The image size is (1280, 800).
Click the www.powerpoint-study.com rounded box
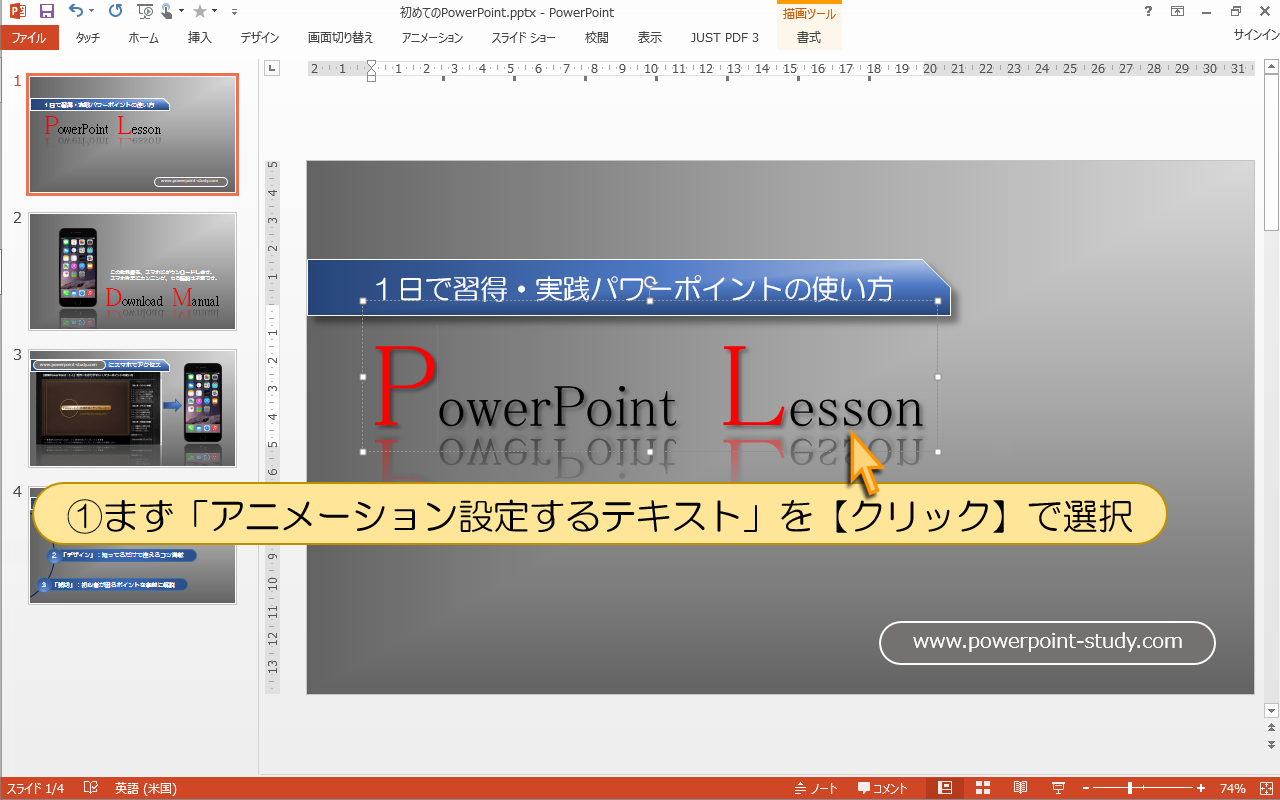(x=1047, y=642)
